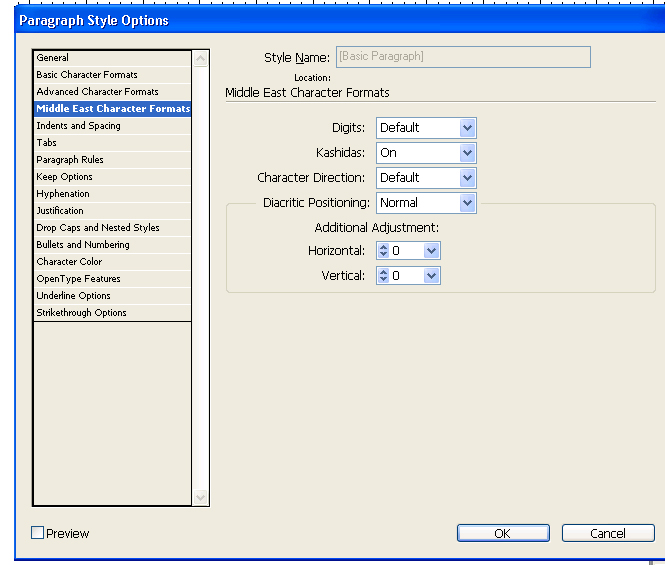Open Character Direction dropdown
Image resolution: width=665 pixels, height=565 pixels.
(467, 178)
